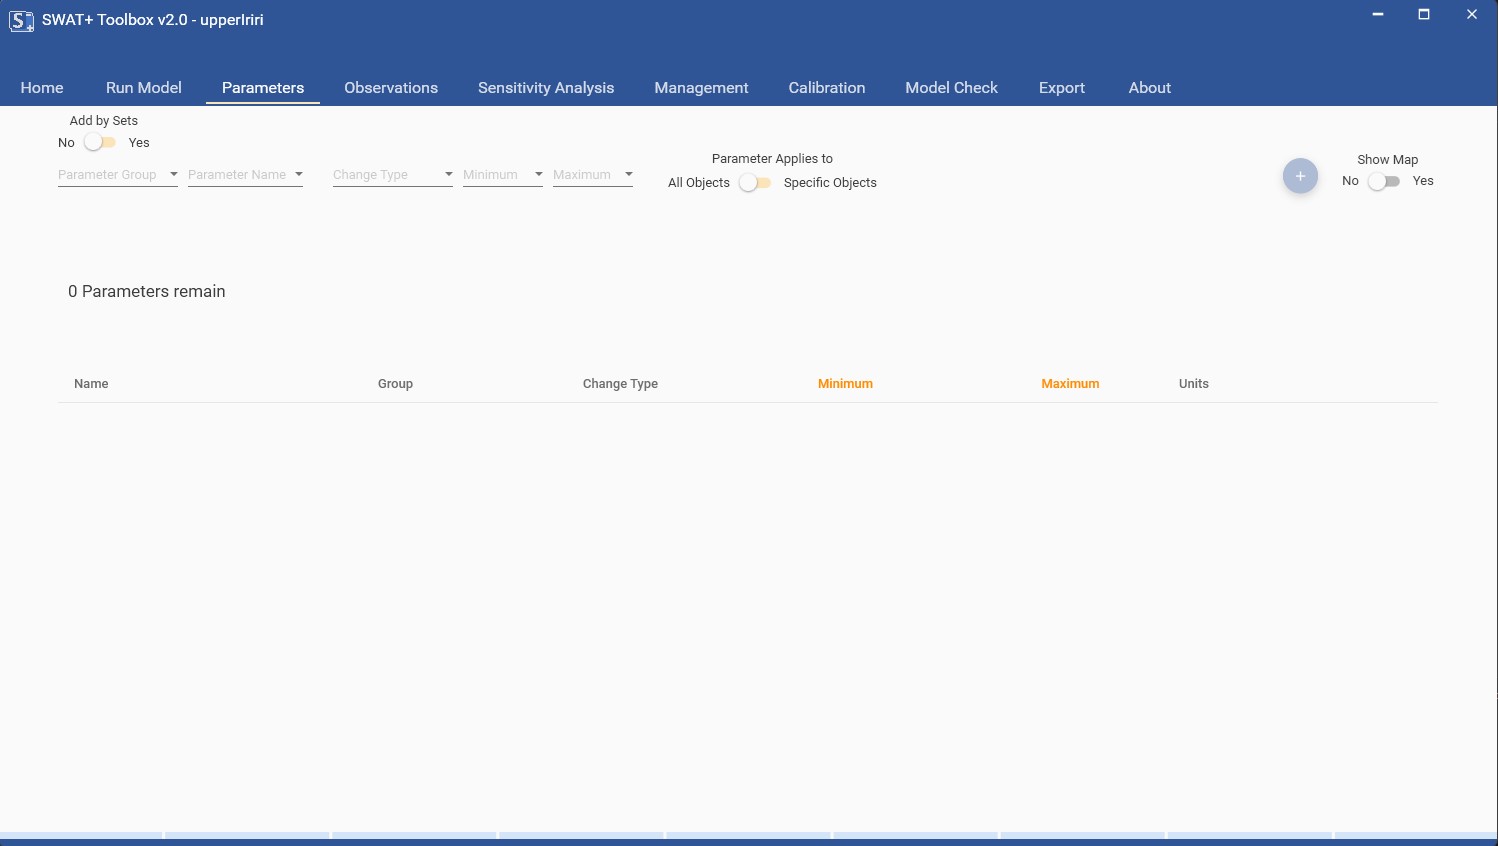Close the SWAT+ Toolbox window
The width and height of the screenshot is (1498, 846).
(1472, 14)
